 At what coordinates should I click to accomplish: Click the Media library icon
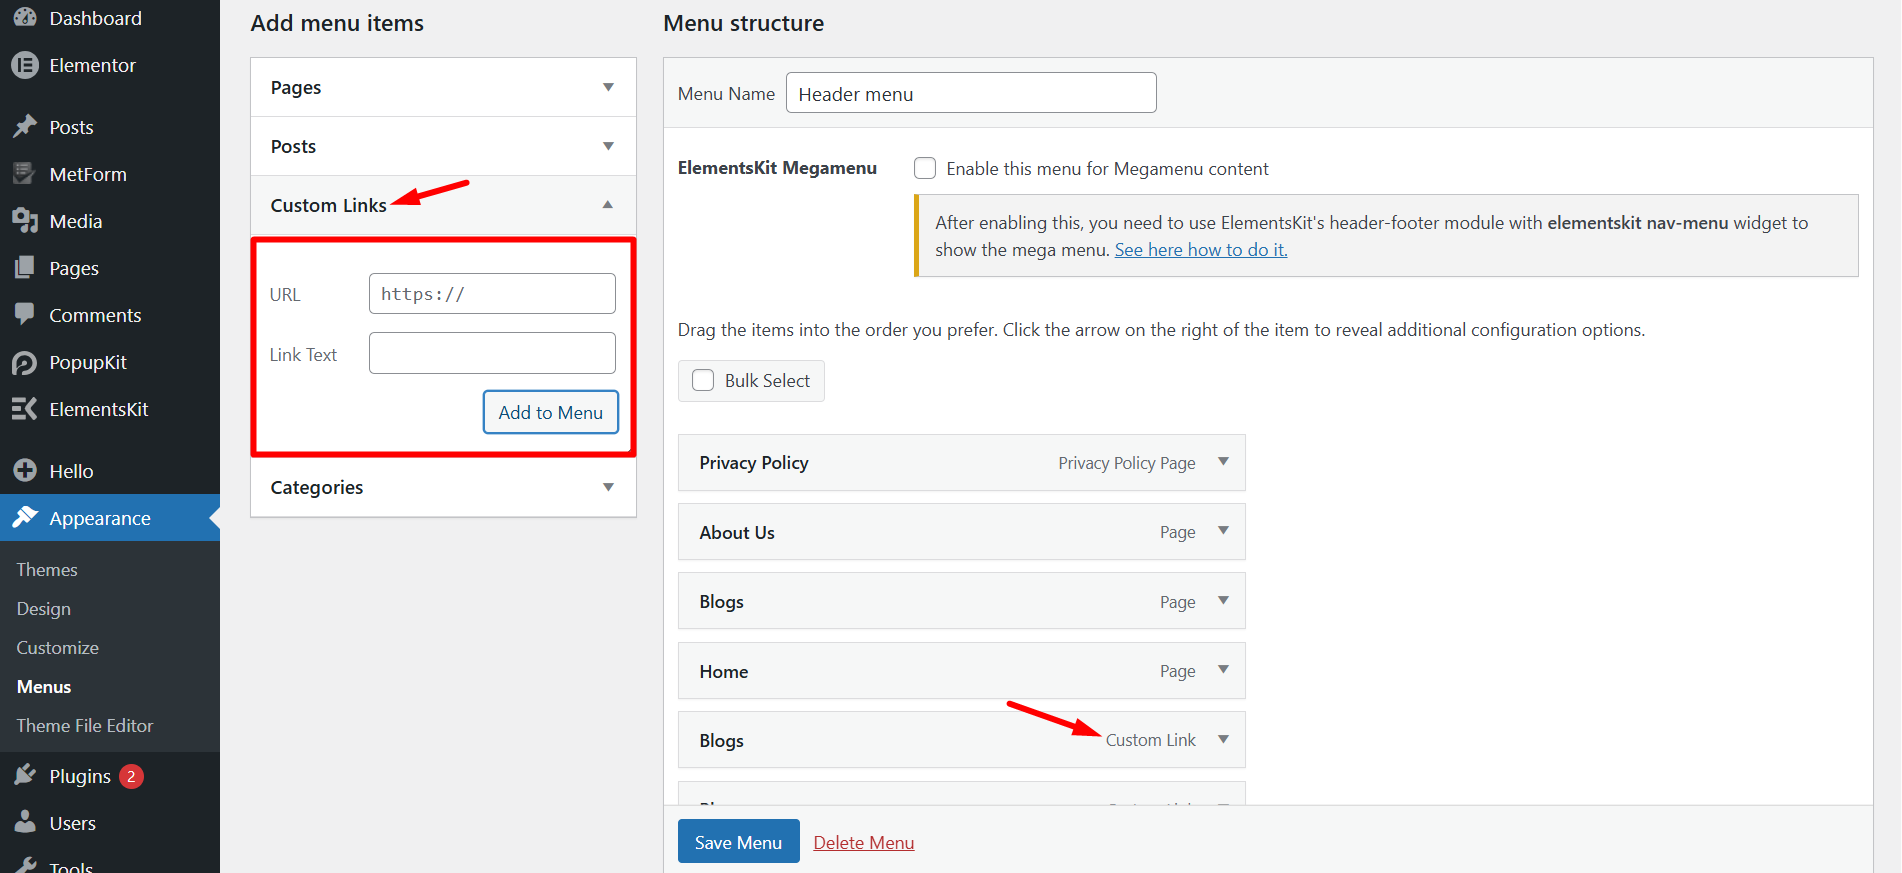25,221
